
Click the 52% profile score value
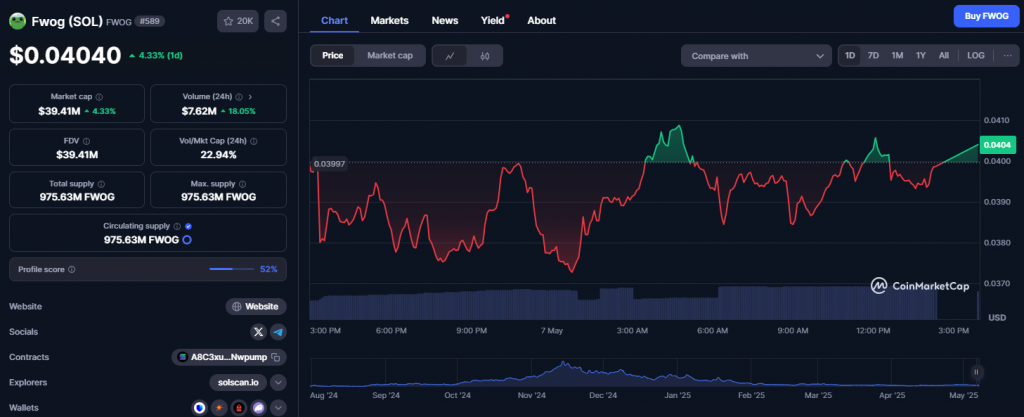click(268, 269)
